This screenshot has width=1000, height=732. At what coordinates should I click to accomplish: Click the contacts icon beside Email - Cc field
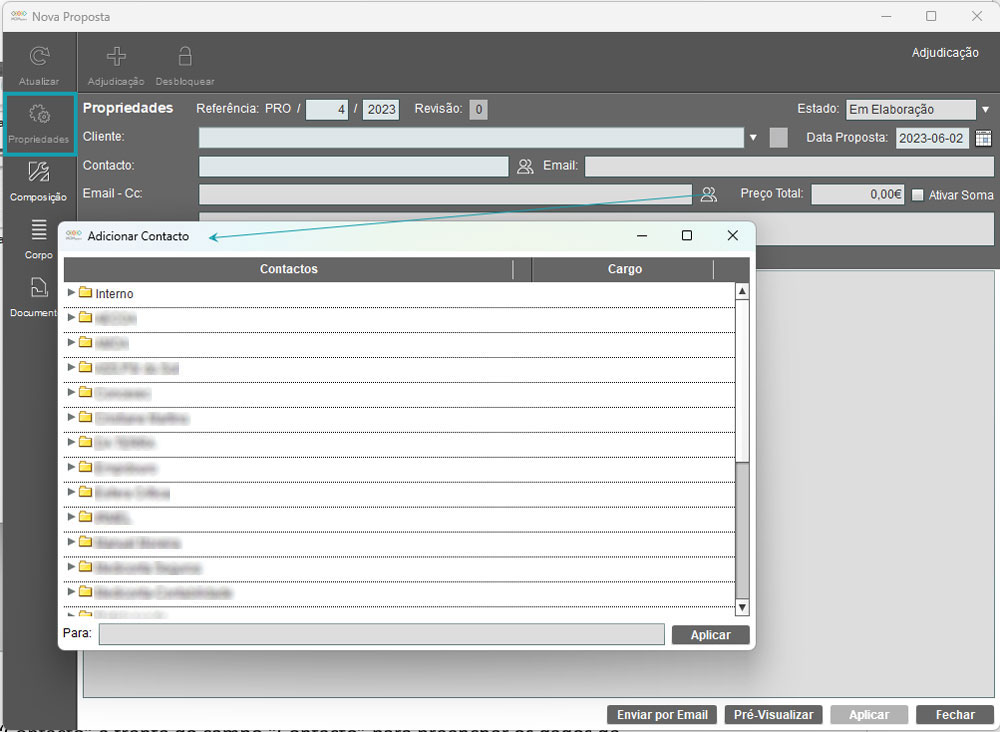[708, 194]
